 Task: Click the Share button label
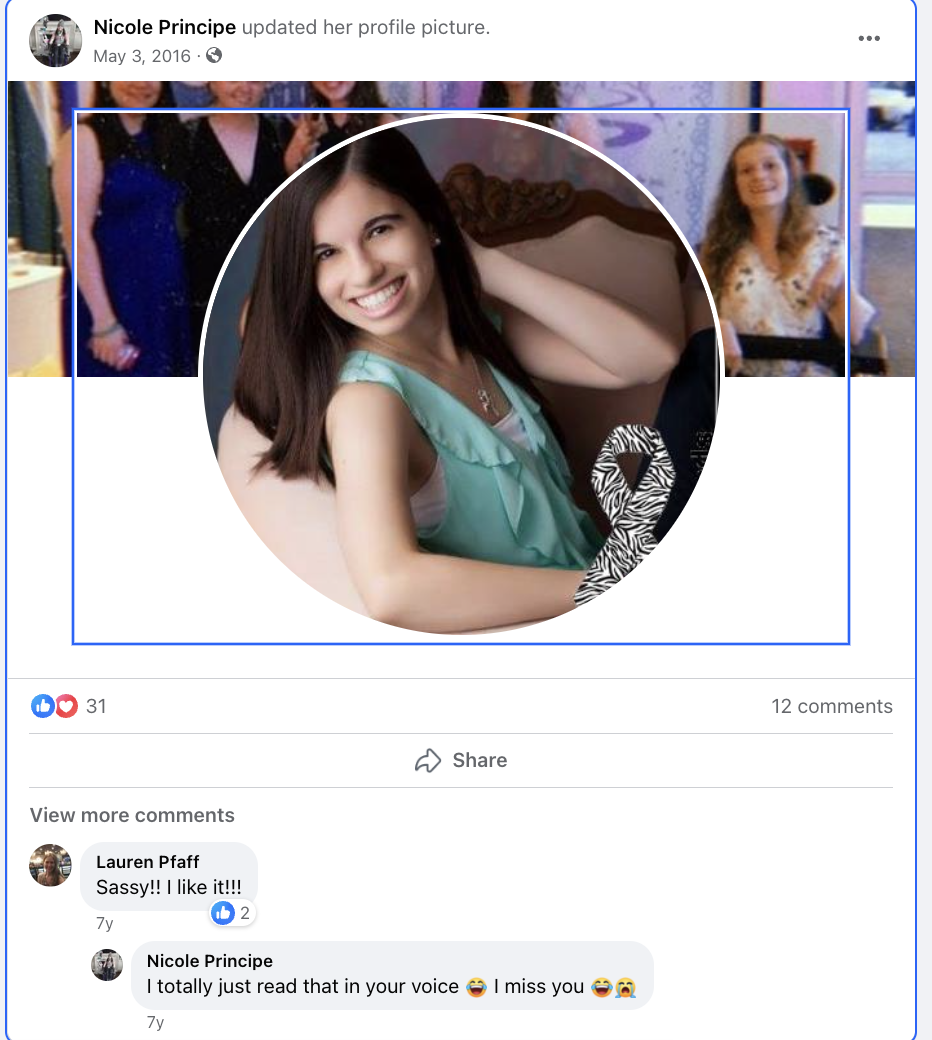[x=480, y=760]
